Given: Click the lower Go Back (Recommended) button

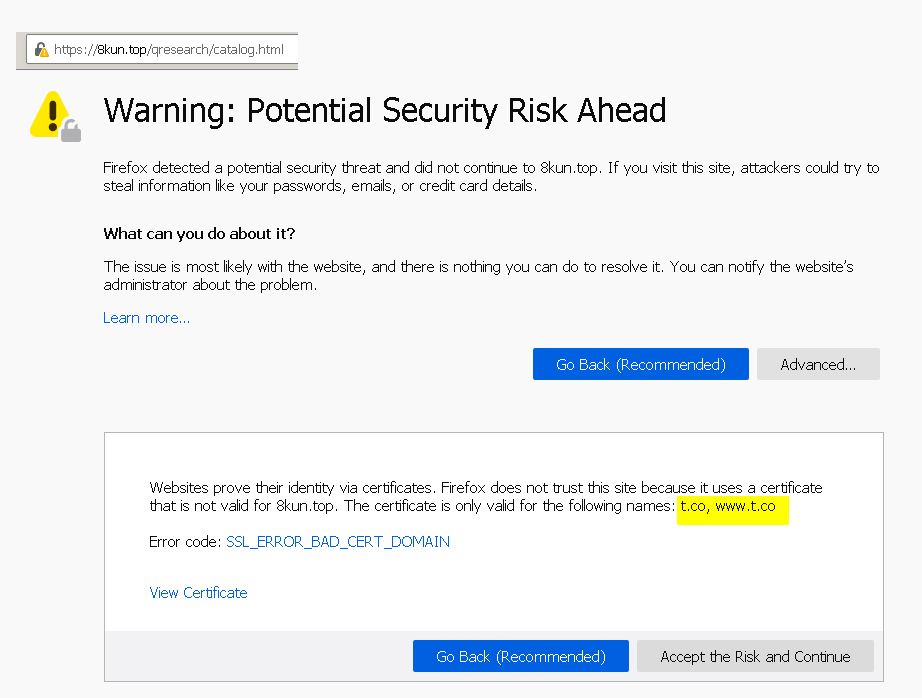Looking at the screenshot, I should [521, 656].
